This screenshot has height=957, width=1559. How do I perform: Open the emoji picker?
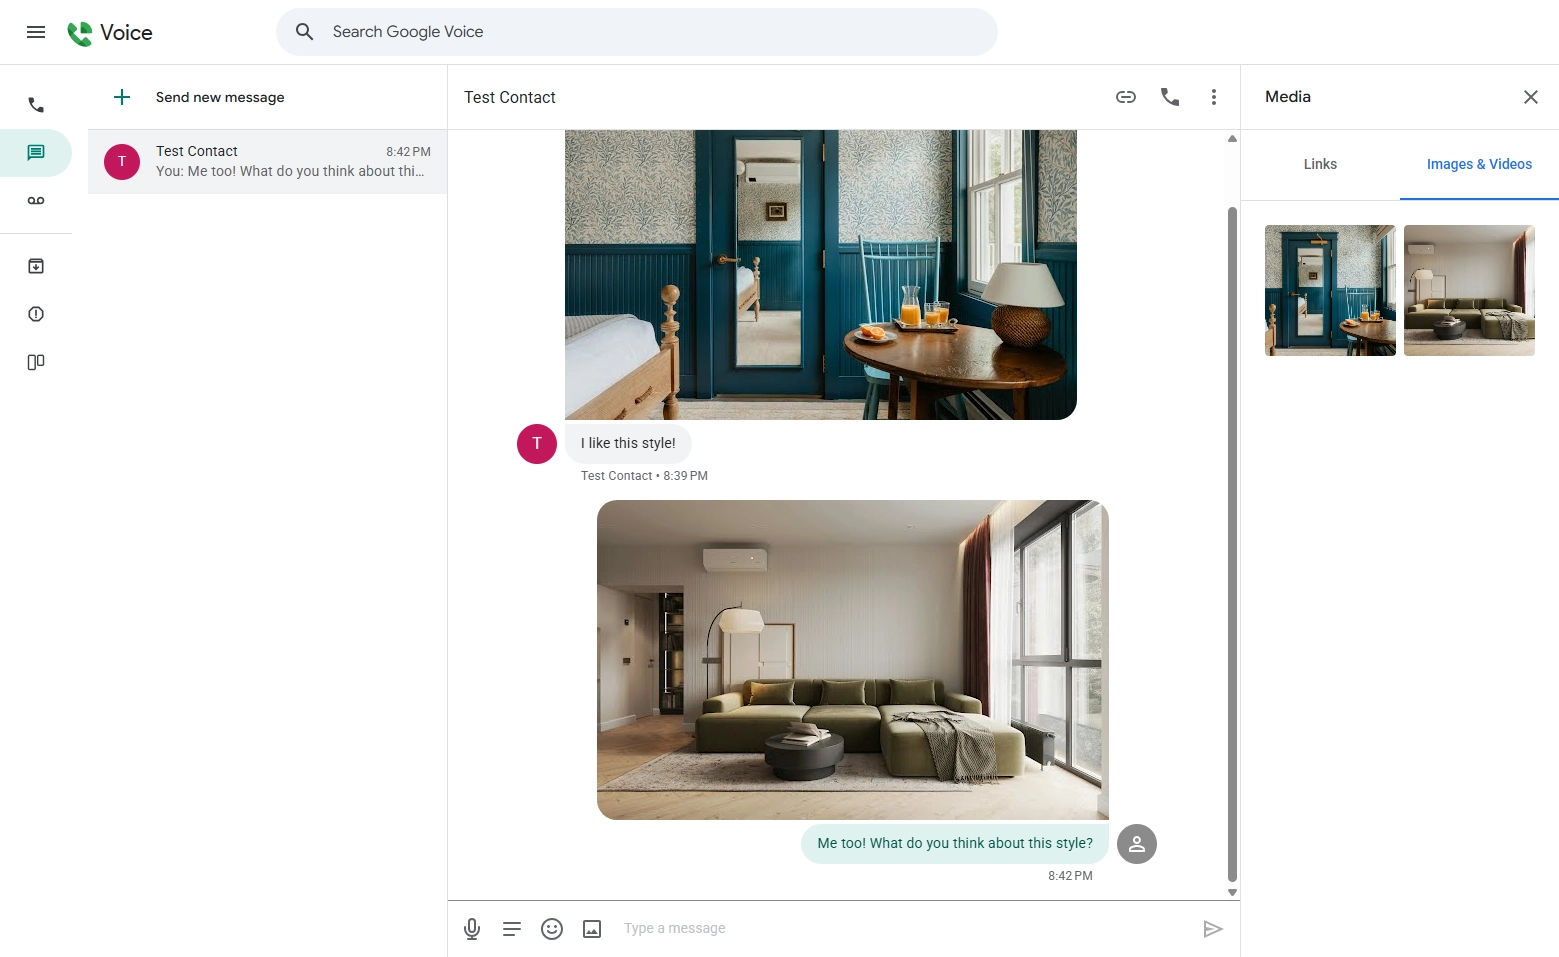click(552, 929)
